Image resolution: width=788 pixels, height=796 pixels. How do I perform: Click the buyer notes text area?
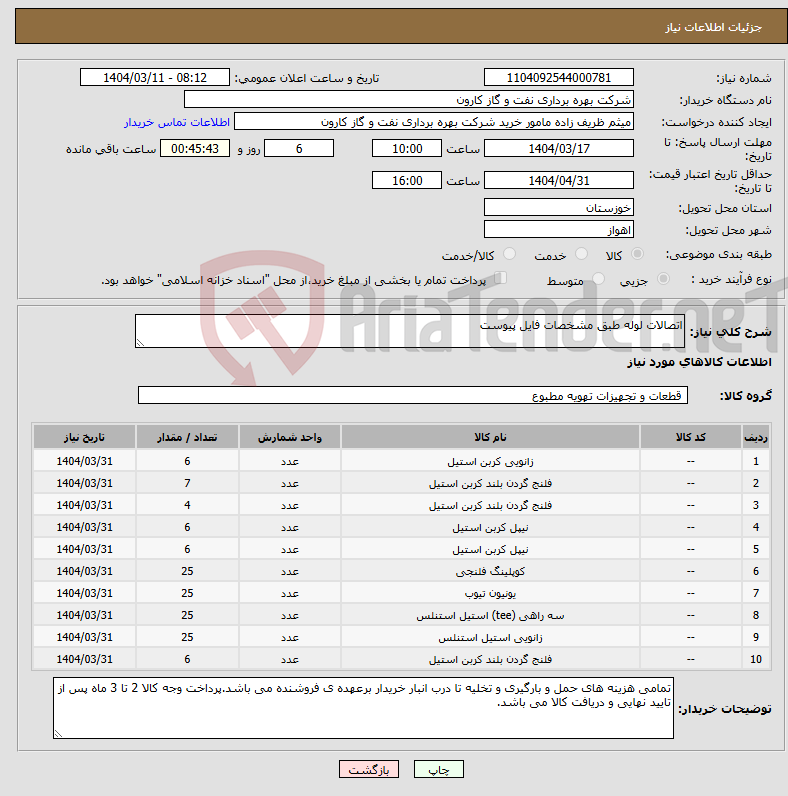click(364, 708)
